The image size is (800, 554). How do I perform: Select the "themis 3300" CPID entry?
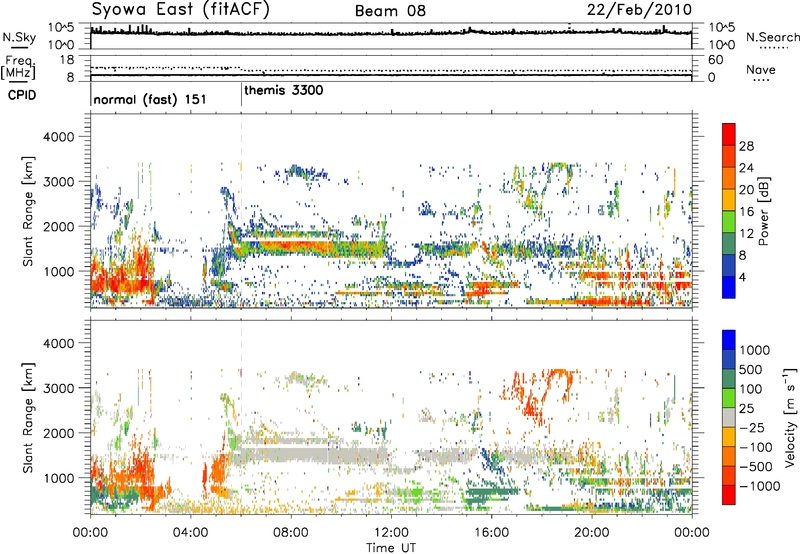(x=284, y=91)
